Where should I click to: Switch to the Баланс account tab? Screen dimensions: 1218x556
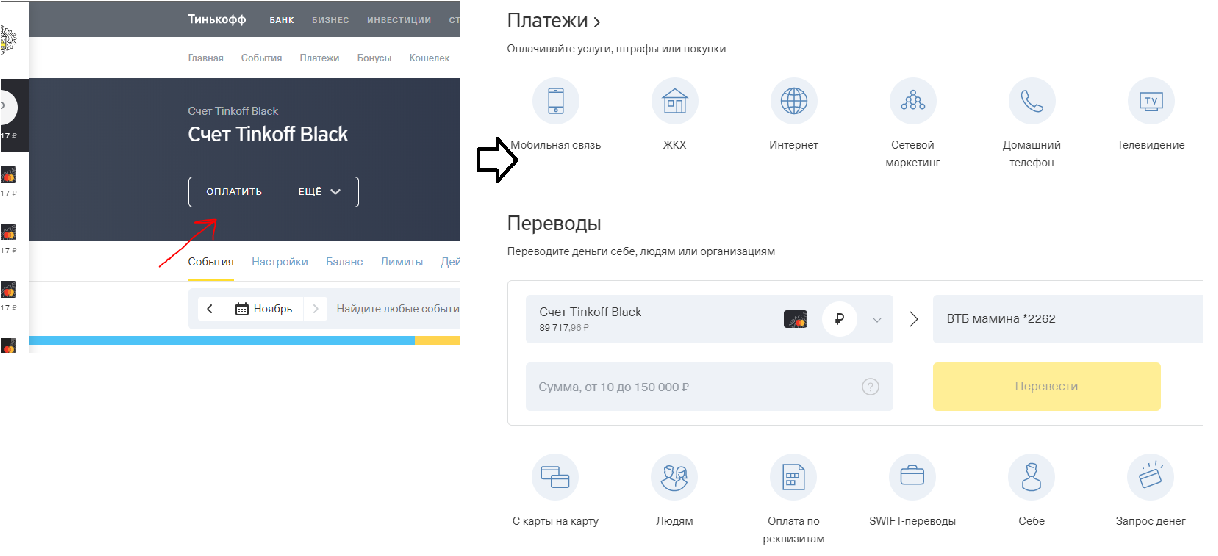point(345,262)
